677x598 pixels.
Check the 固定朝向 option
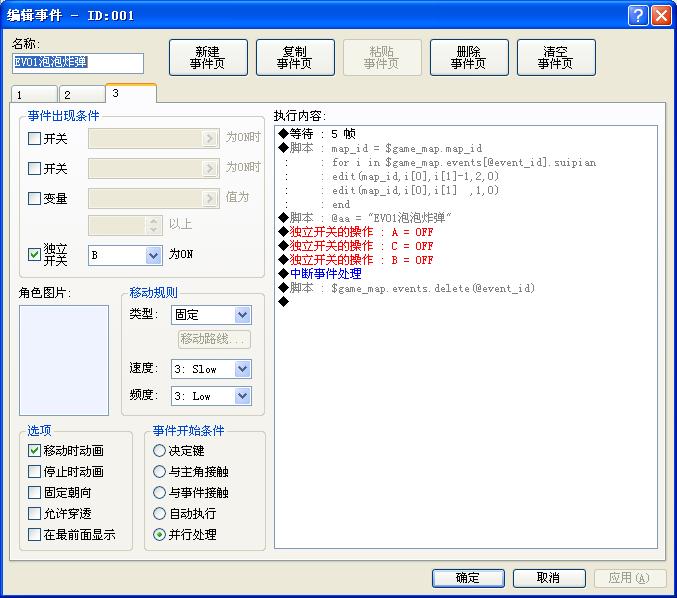pos(34,493)
